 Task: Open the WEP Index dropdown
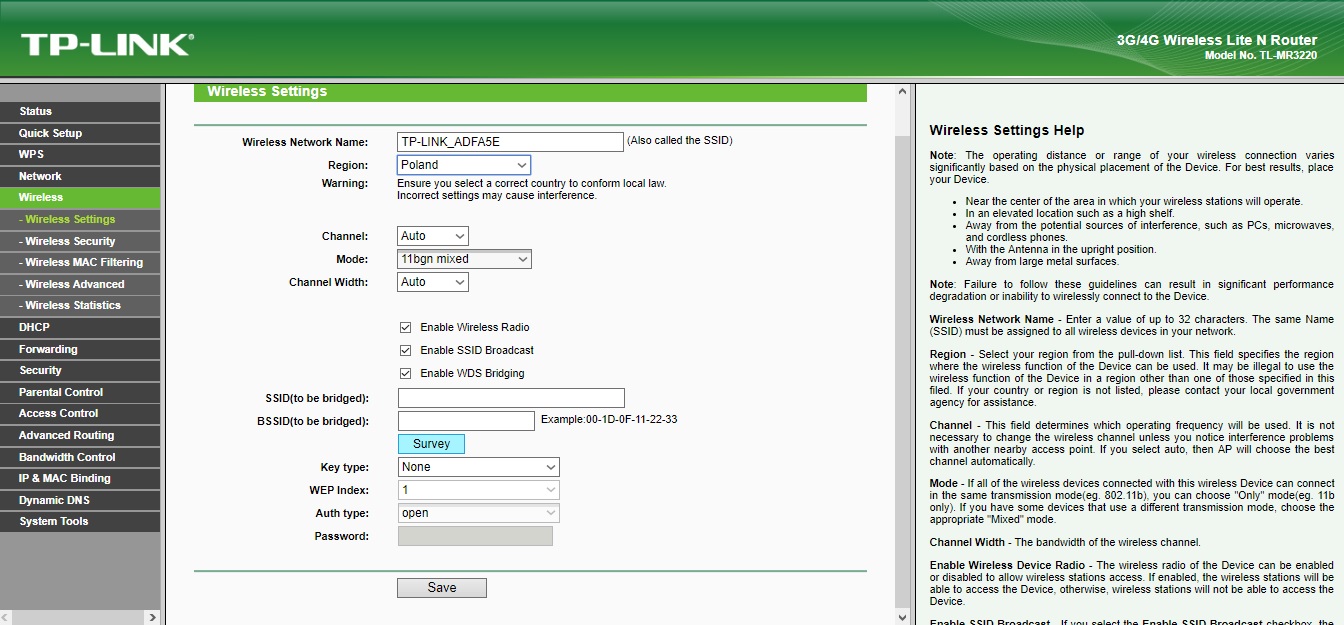point(478,490)
